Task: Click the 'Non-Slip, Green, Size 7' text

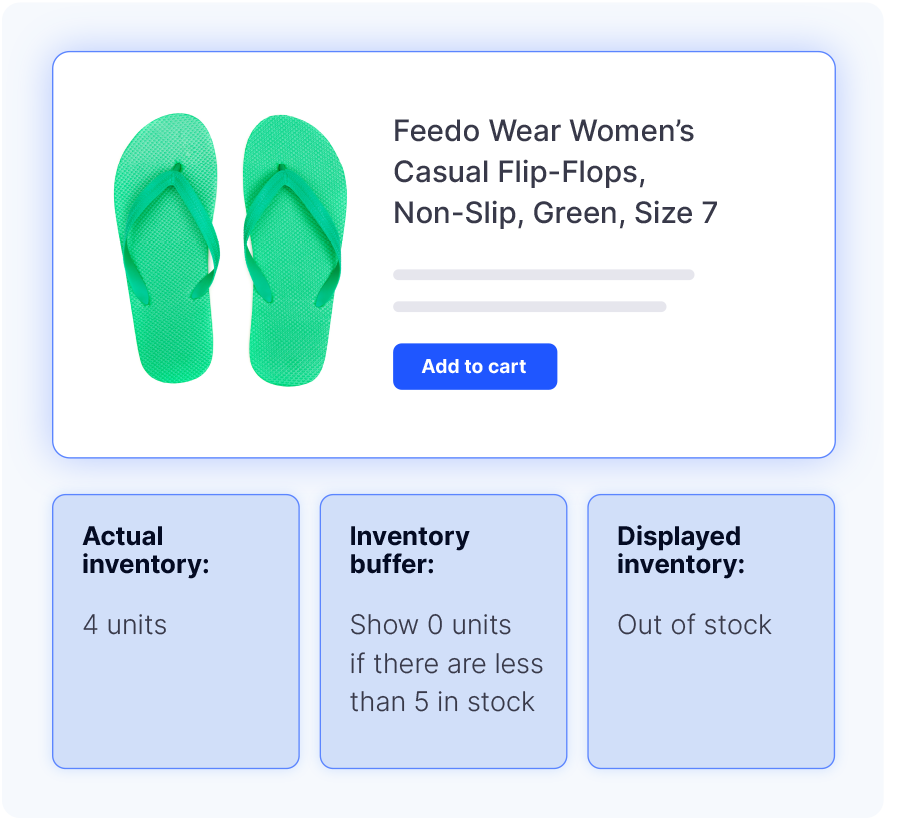Action: click(555, 213)
